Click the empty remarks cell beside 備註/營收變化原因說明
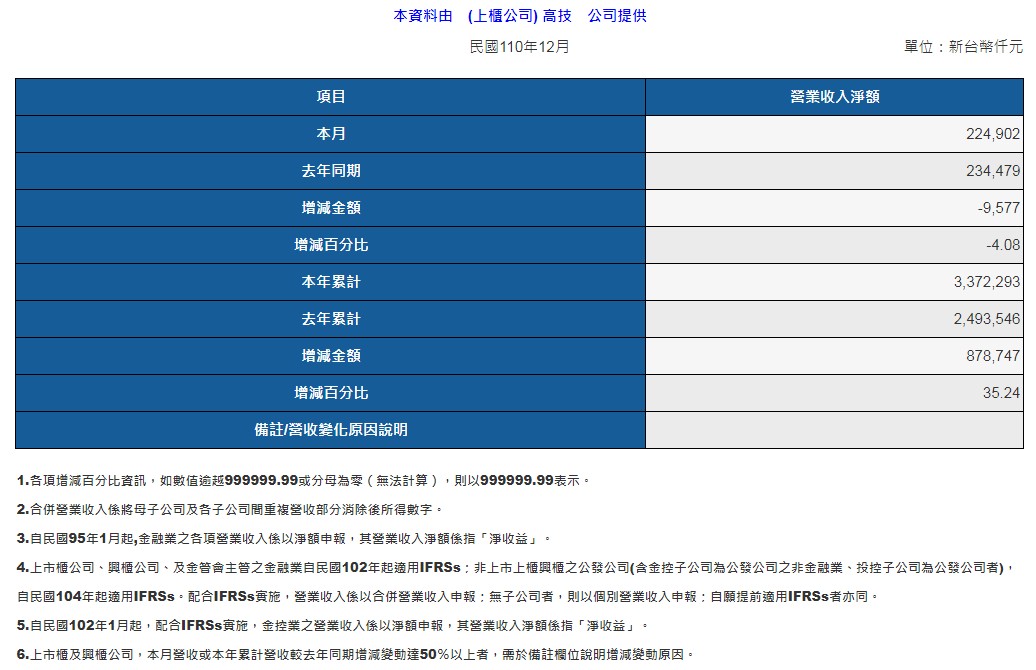Screen dimensions: 1036x670 point(834,430)
